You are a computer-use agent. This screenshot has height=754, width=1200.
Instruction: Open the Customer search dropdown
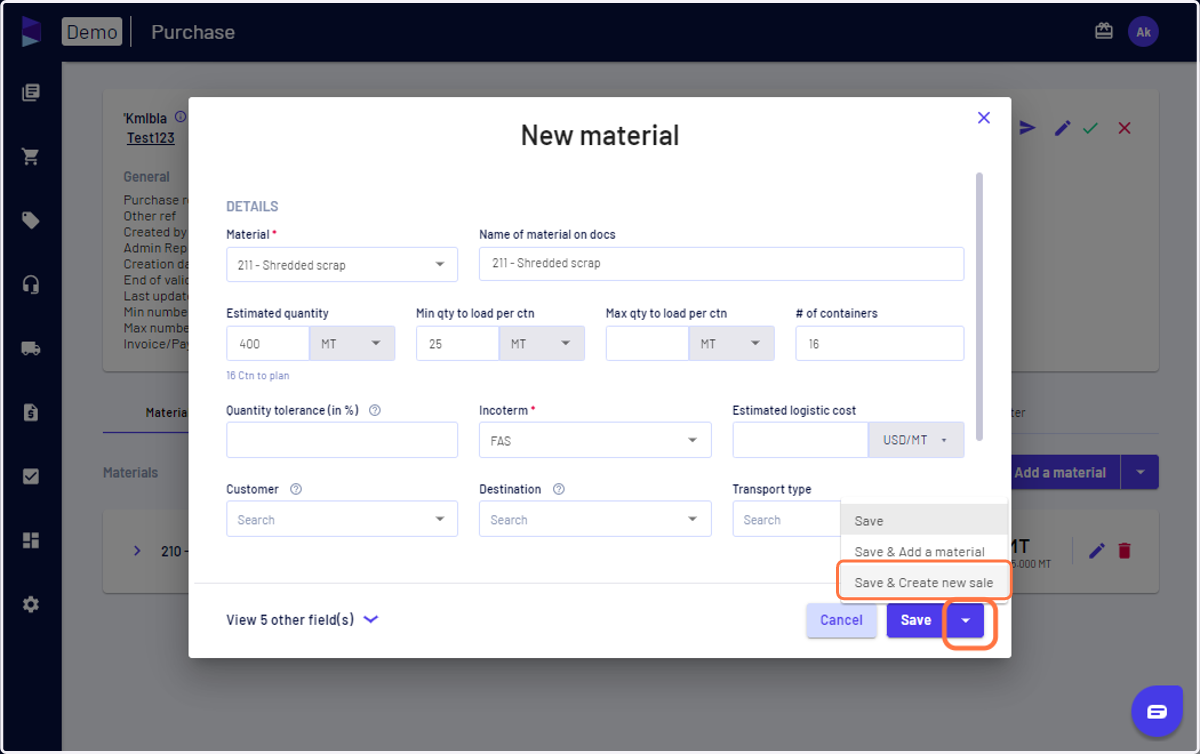pos(342,519)
